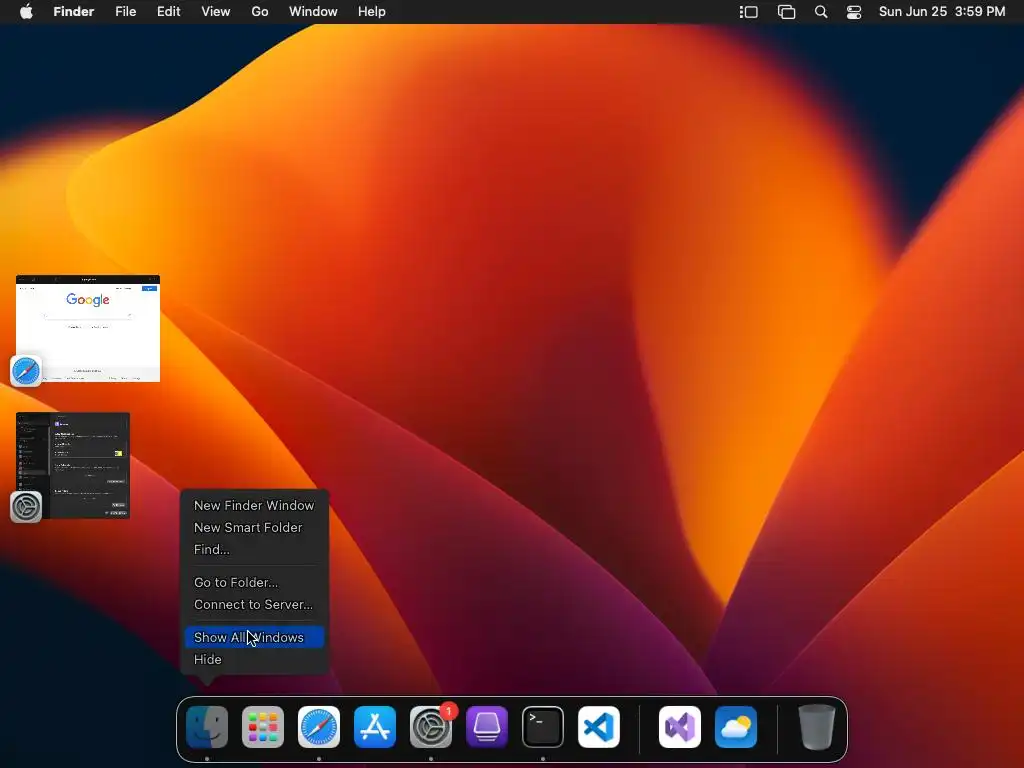Open the File menu
The height and width of the screenshot is (768, 1024).
(125, 12)
